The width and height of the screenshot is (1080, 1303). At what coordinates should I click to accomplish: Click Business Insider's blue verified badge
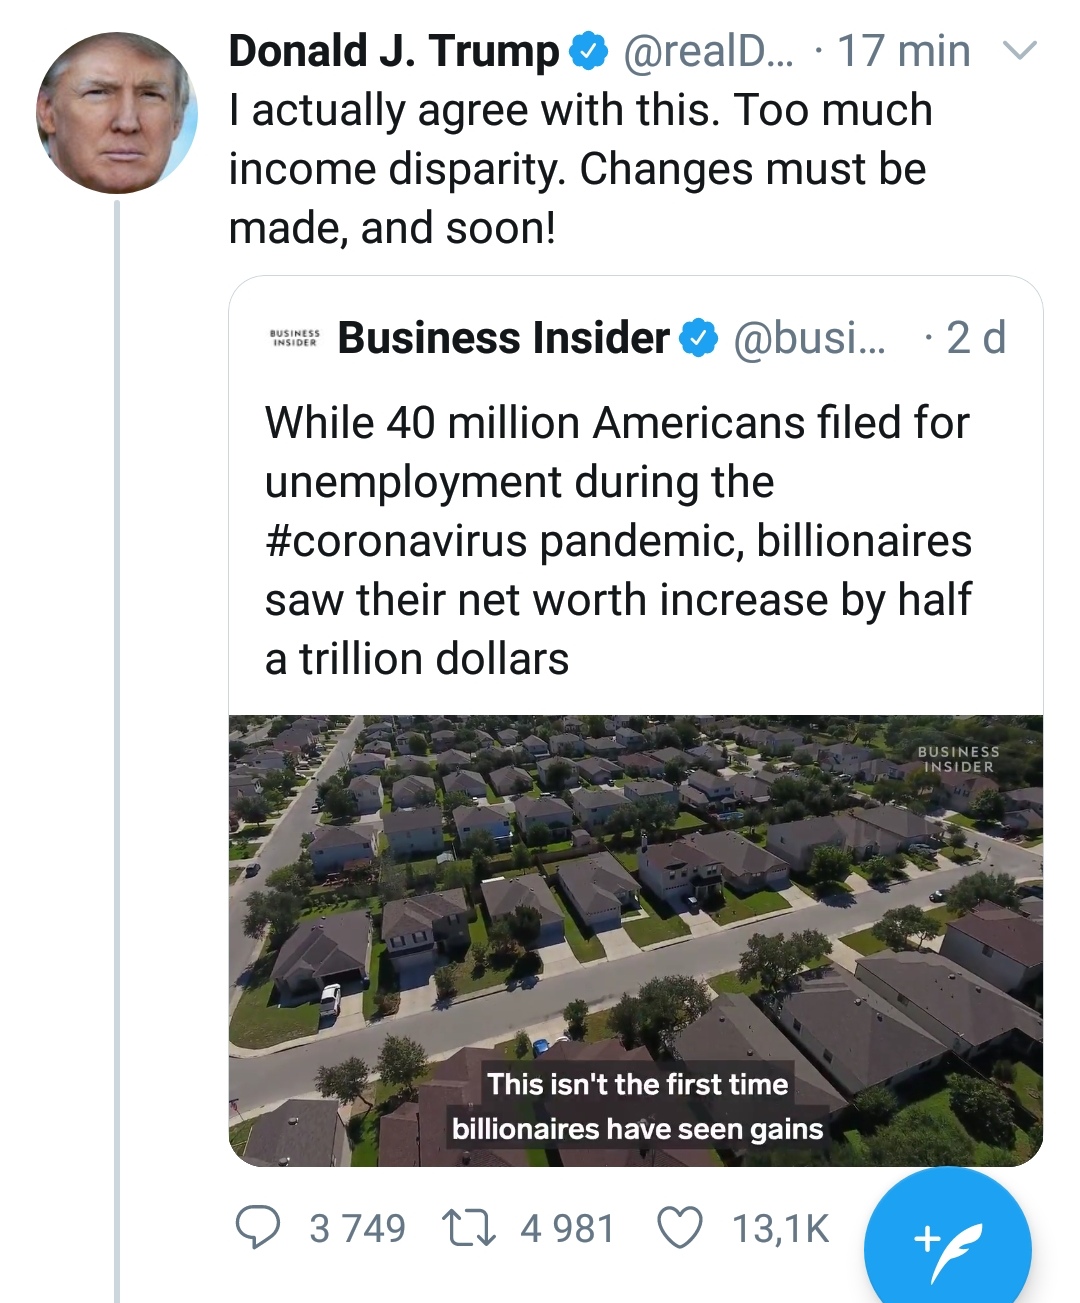click(x=698, y=338)
